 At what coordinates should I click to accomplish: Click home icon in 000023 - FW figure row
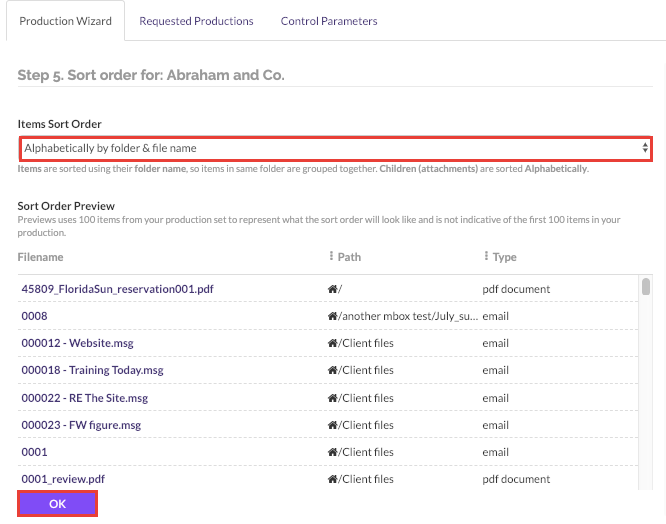(x=332, y=425)
